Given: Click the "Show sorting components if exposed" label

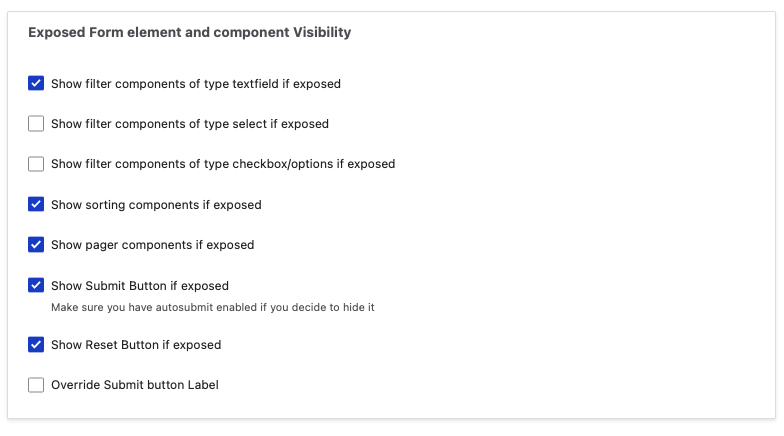Looking at the screenshot, I should (x=156, y=205).
